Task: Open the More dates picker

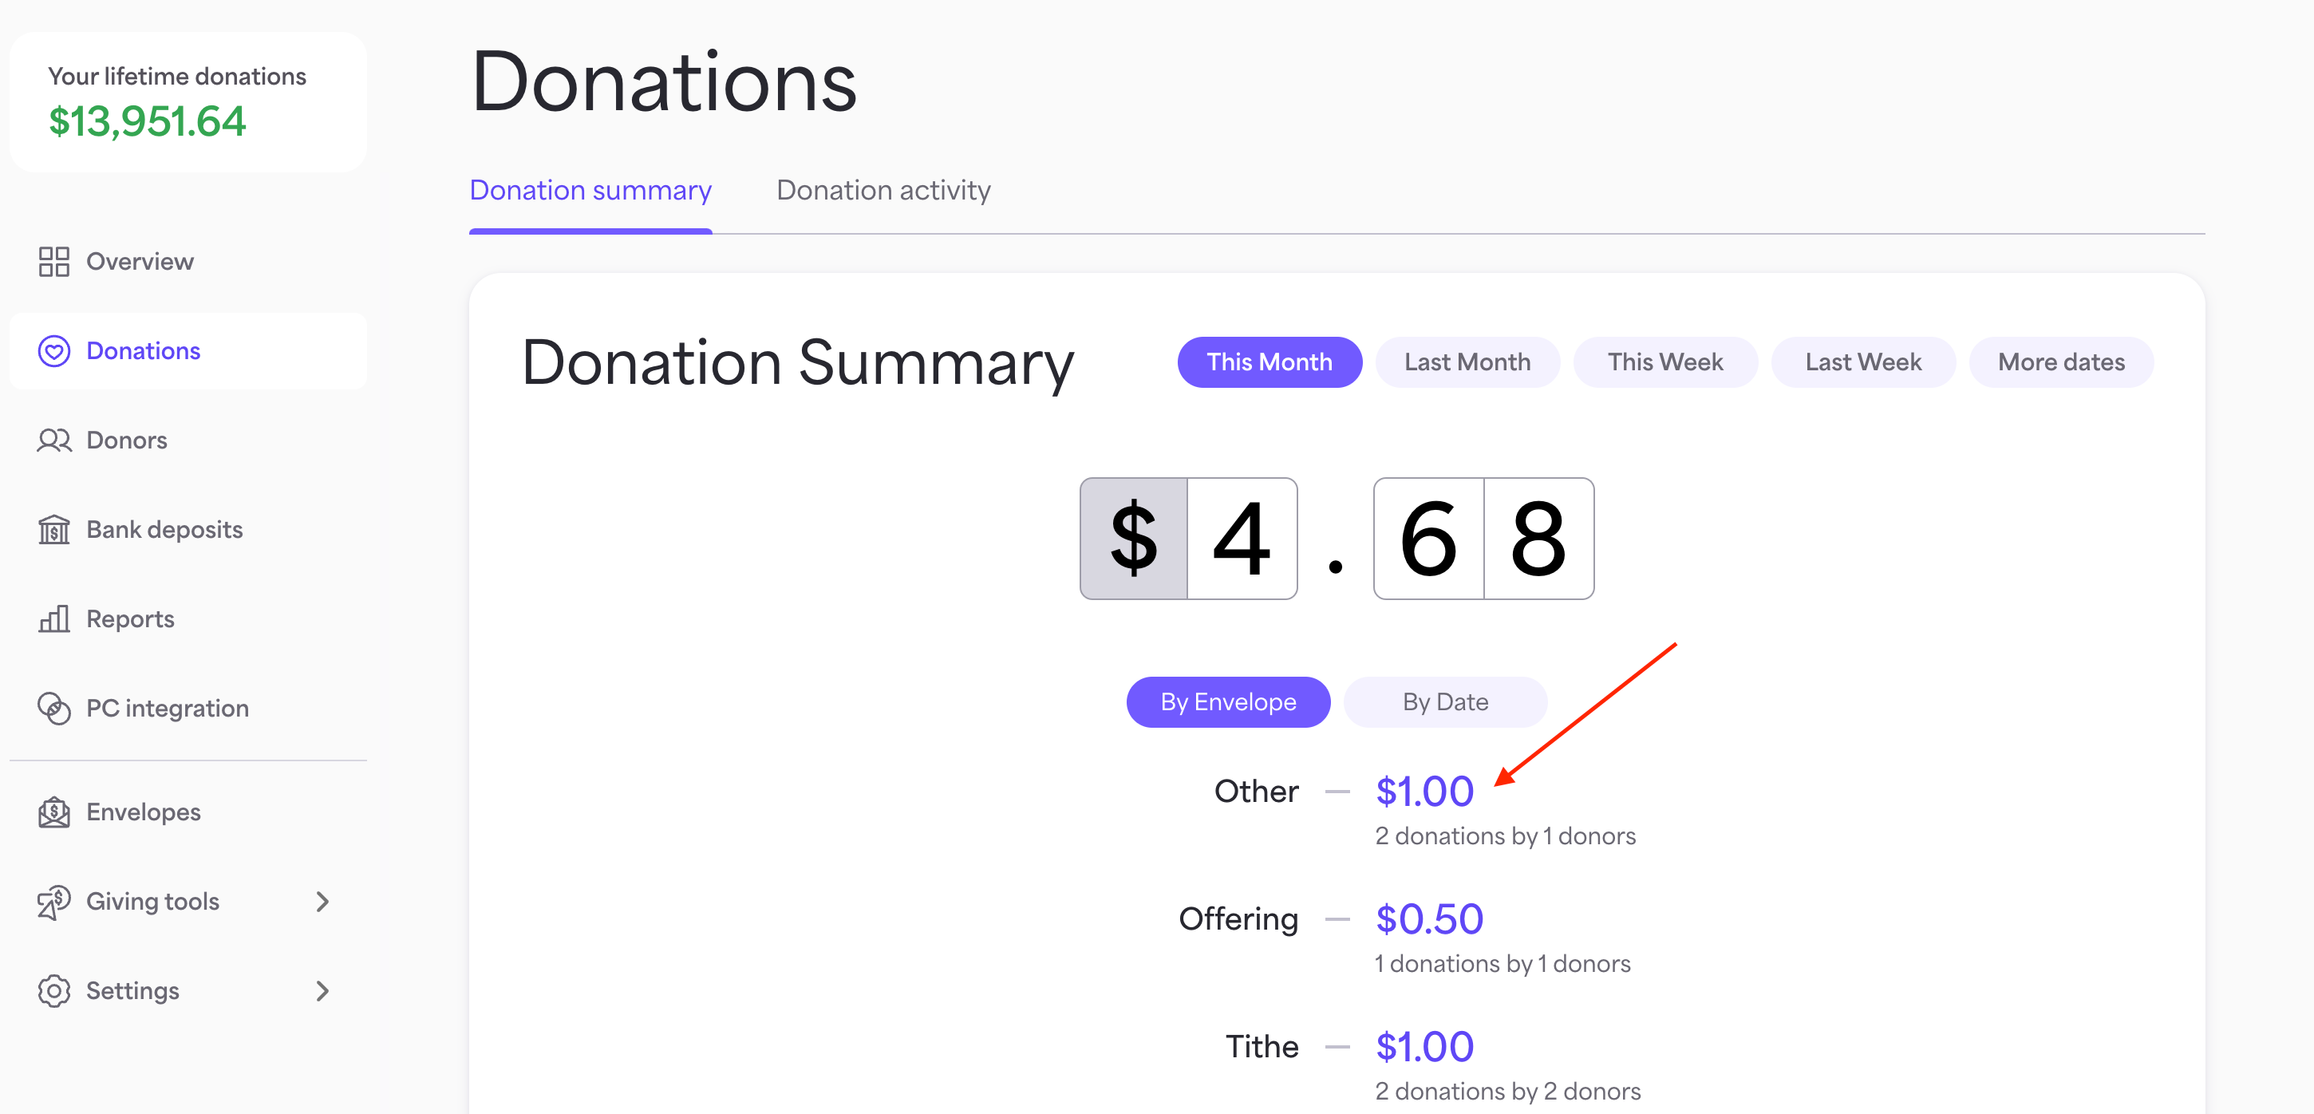Action: click(x=2061, y=362)
